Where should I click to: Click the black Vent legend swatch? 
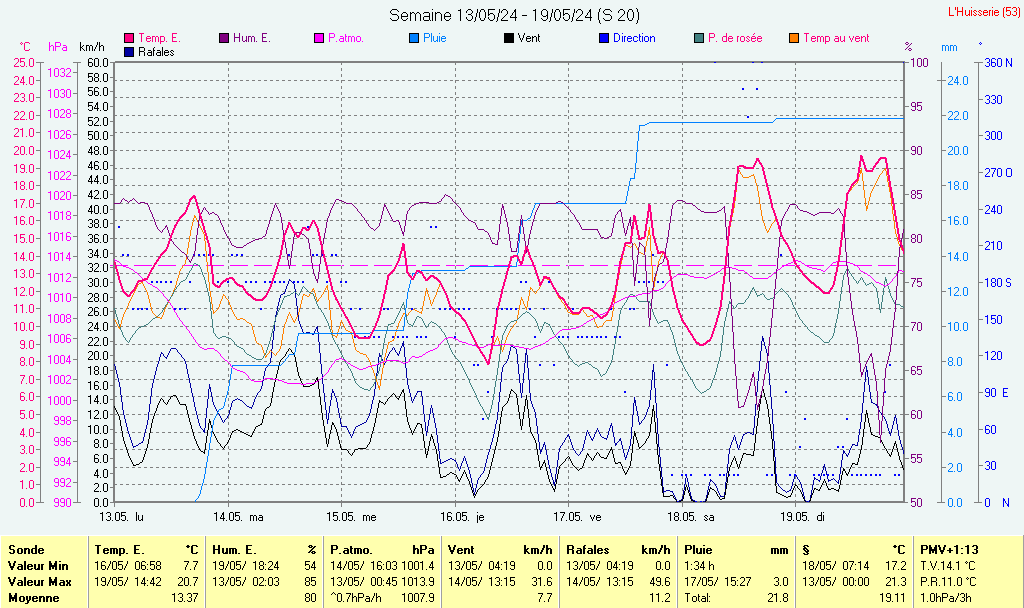click(x=509, y=39)
